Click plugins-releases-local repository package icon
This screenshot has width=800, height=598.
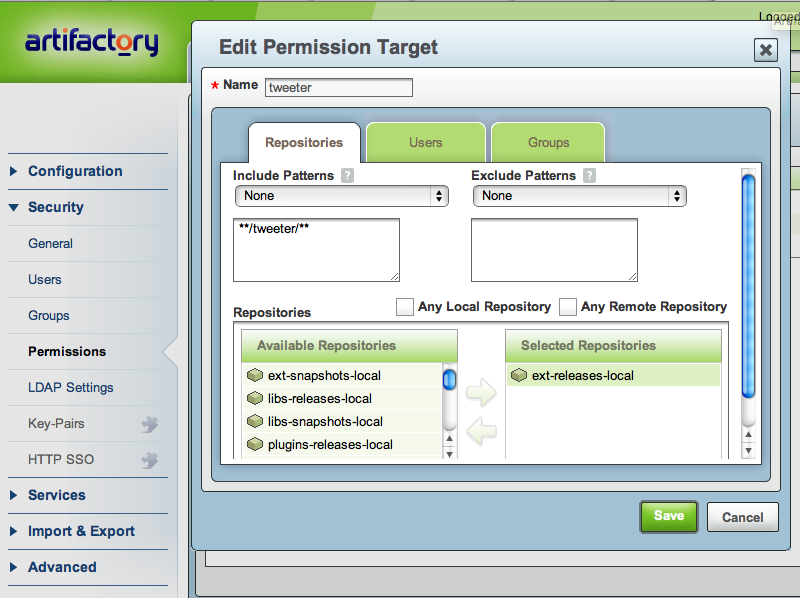click(255, 444)
